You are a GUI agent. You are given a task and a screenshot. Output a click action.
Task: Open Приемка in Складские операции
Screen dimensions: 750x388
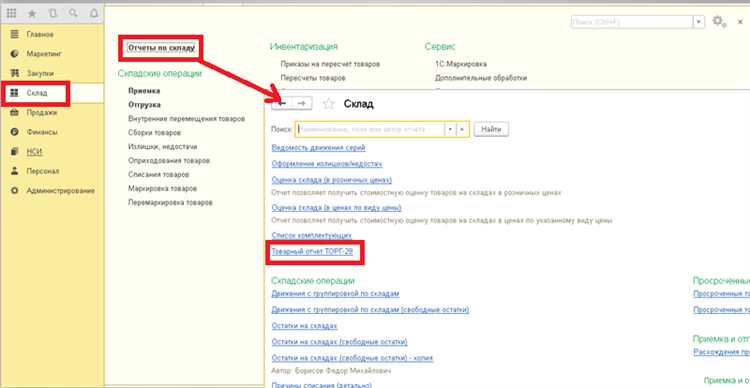[x=144, y=91]
